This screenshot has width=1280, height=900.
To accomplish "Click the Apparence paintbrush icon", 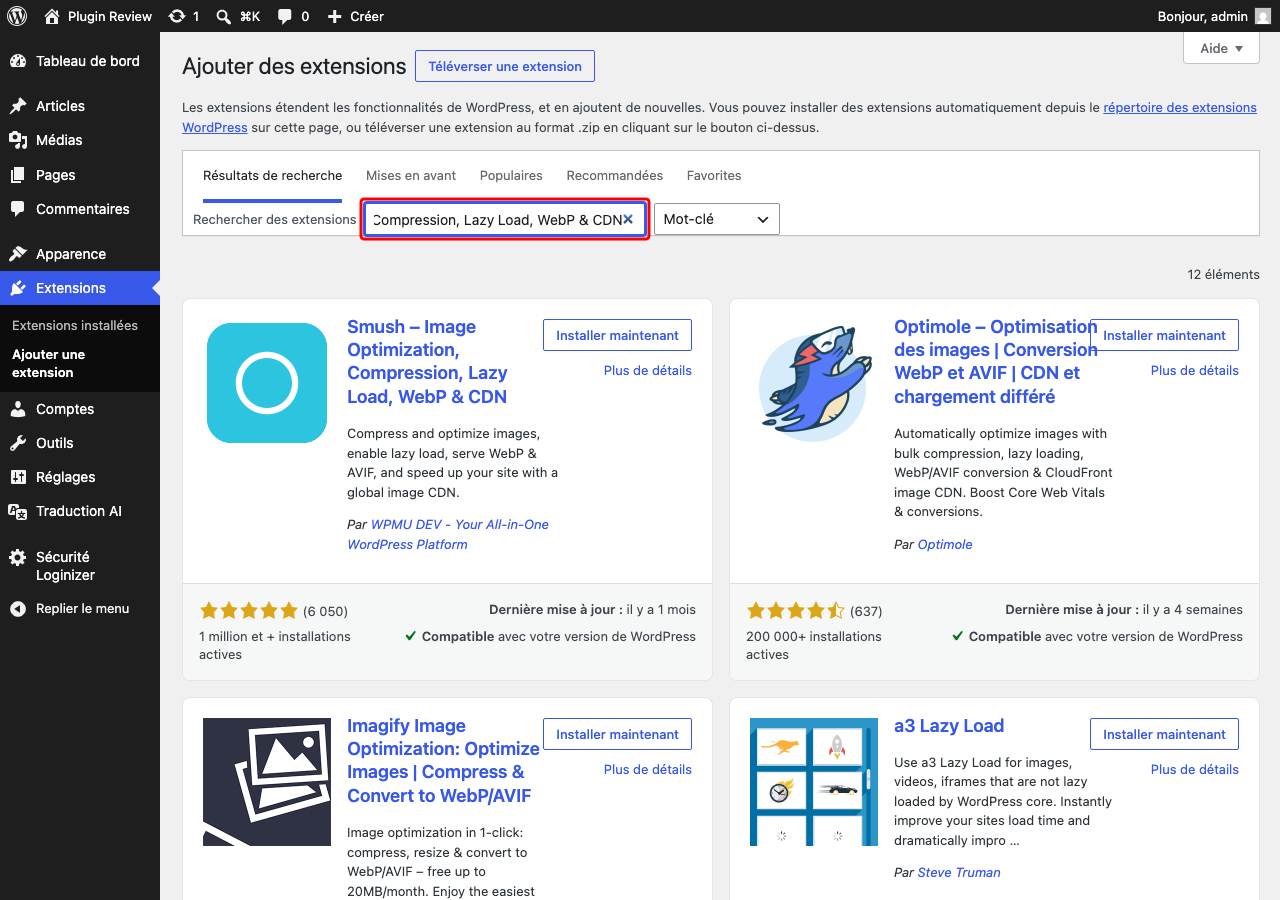I will 18,254.
